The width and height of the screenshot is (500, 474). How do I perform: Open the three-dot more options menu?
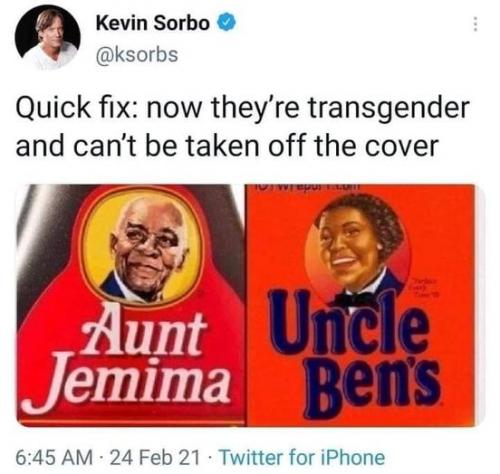476,24
